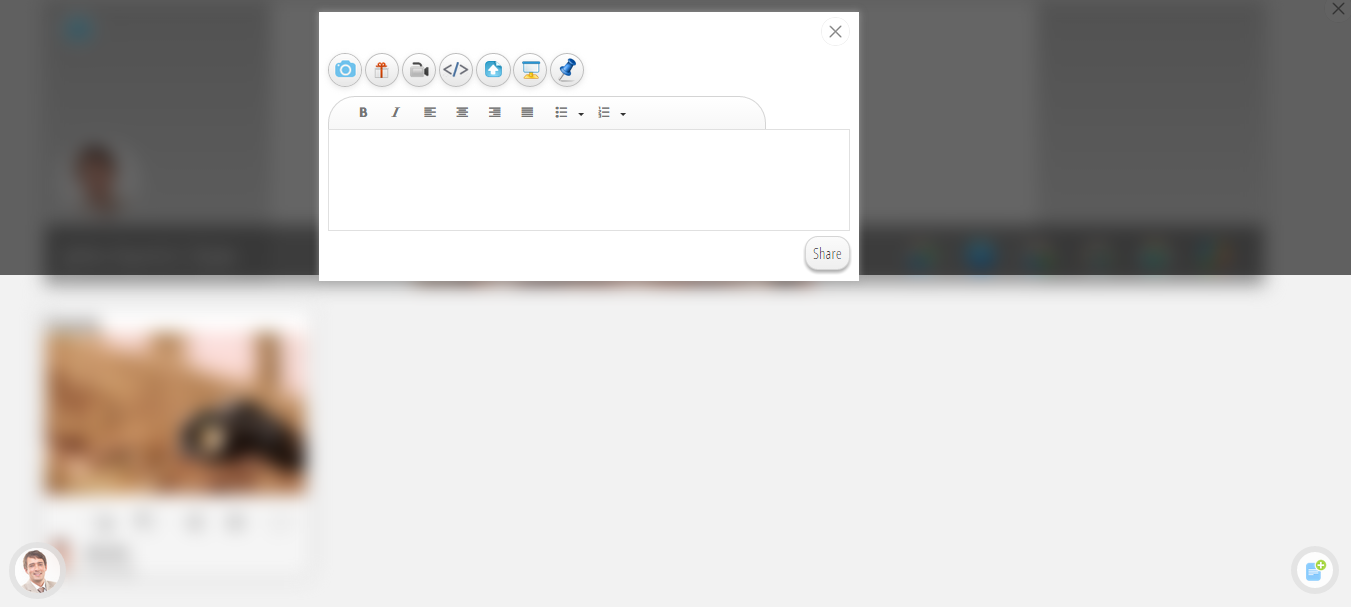Screen dimensions: 1351x607
Task: Toggle italic formatting
Action: pos(395,113)
